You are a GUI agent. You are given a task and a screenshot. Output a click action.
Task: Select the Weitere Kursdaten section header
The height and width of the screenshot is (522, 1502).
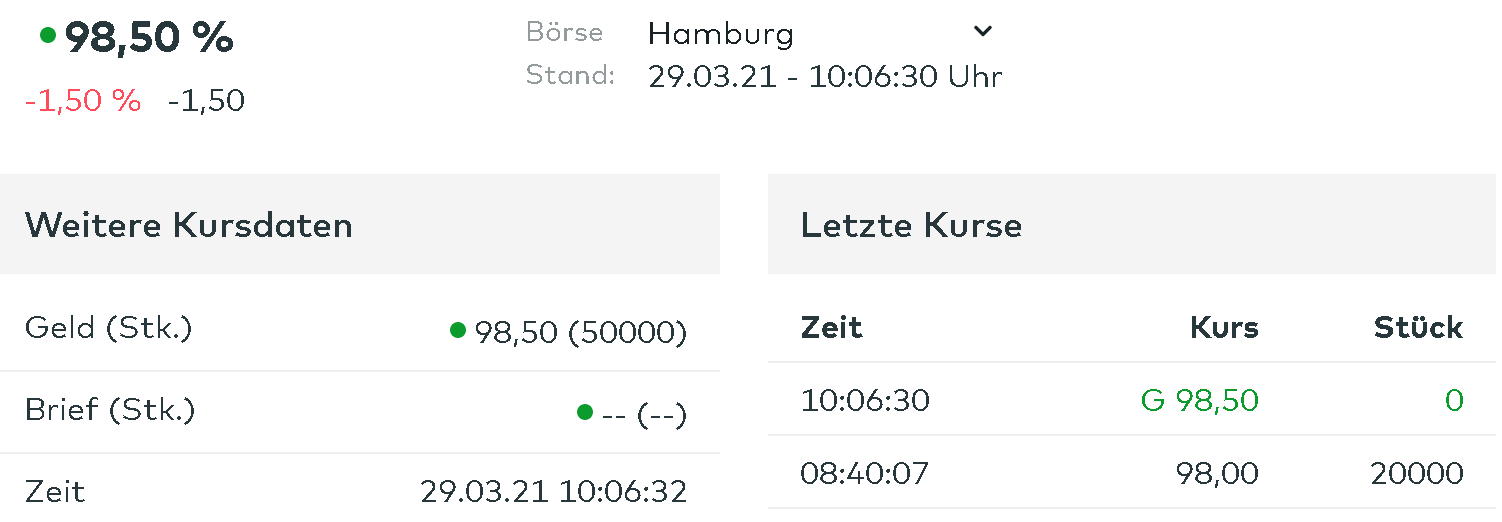pos(189,225)
